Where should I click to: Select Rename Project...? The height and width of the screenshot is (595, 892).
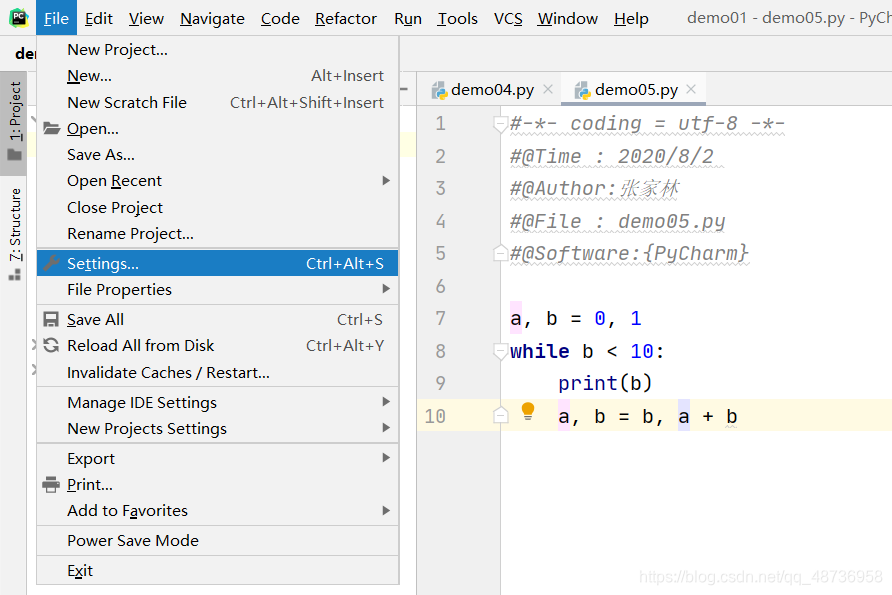point(217,234)
